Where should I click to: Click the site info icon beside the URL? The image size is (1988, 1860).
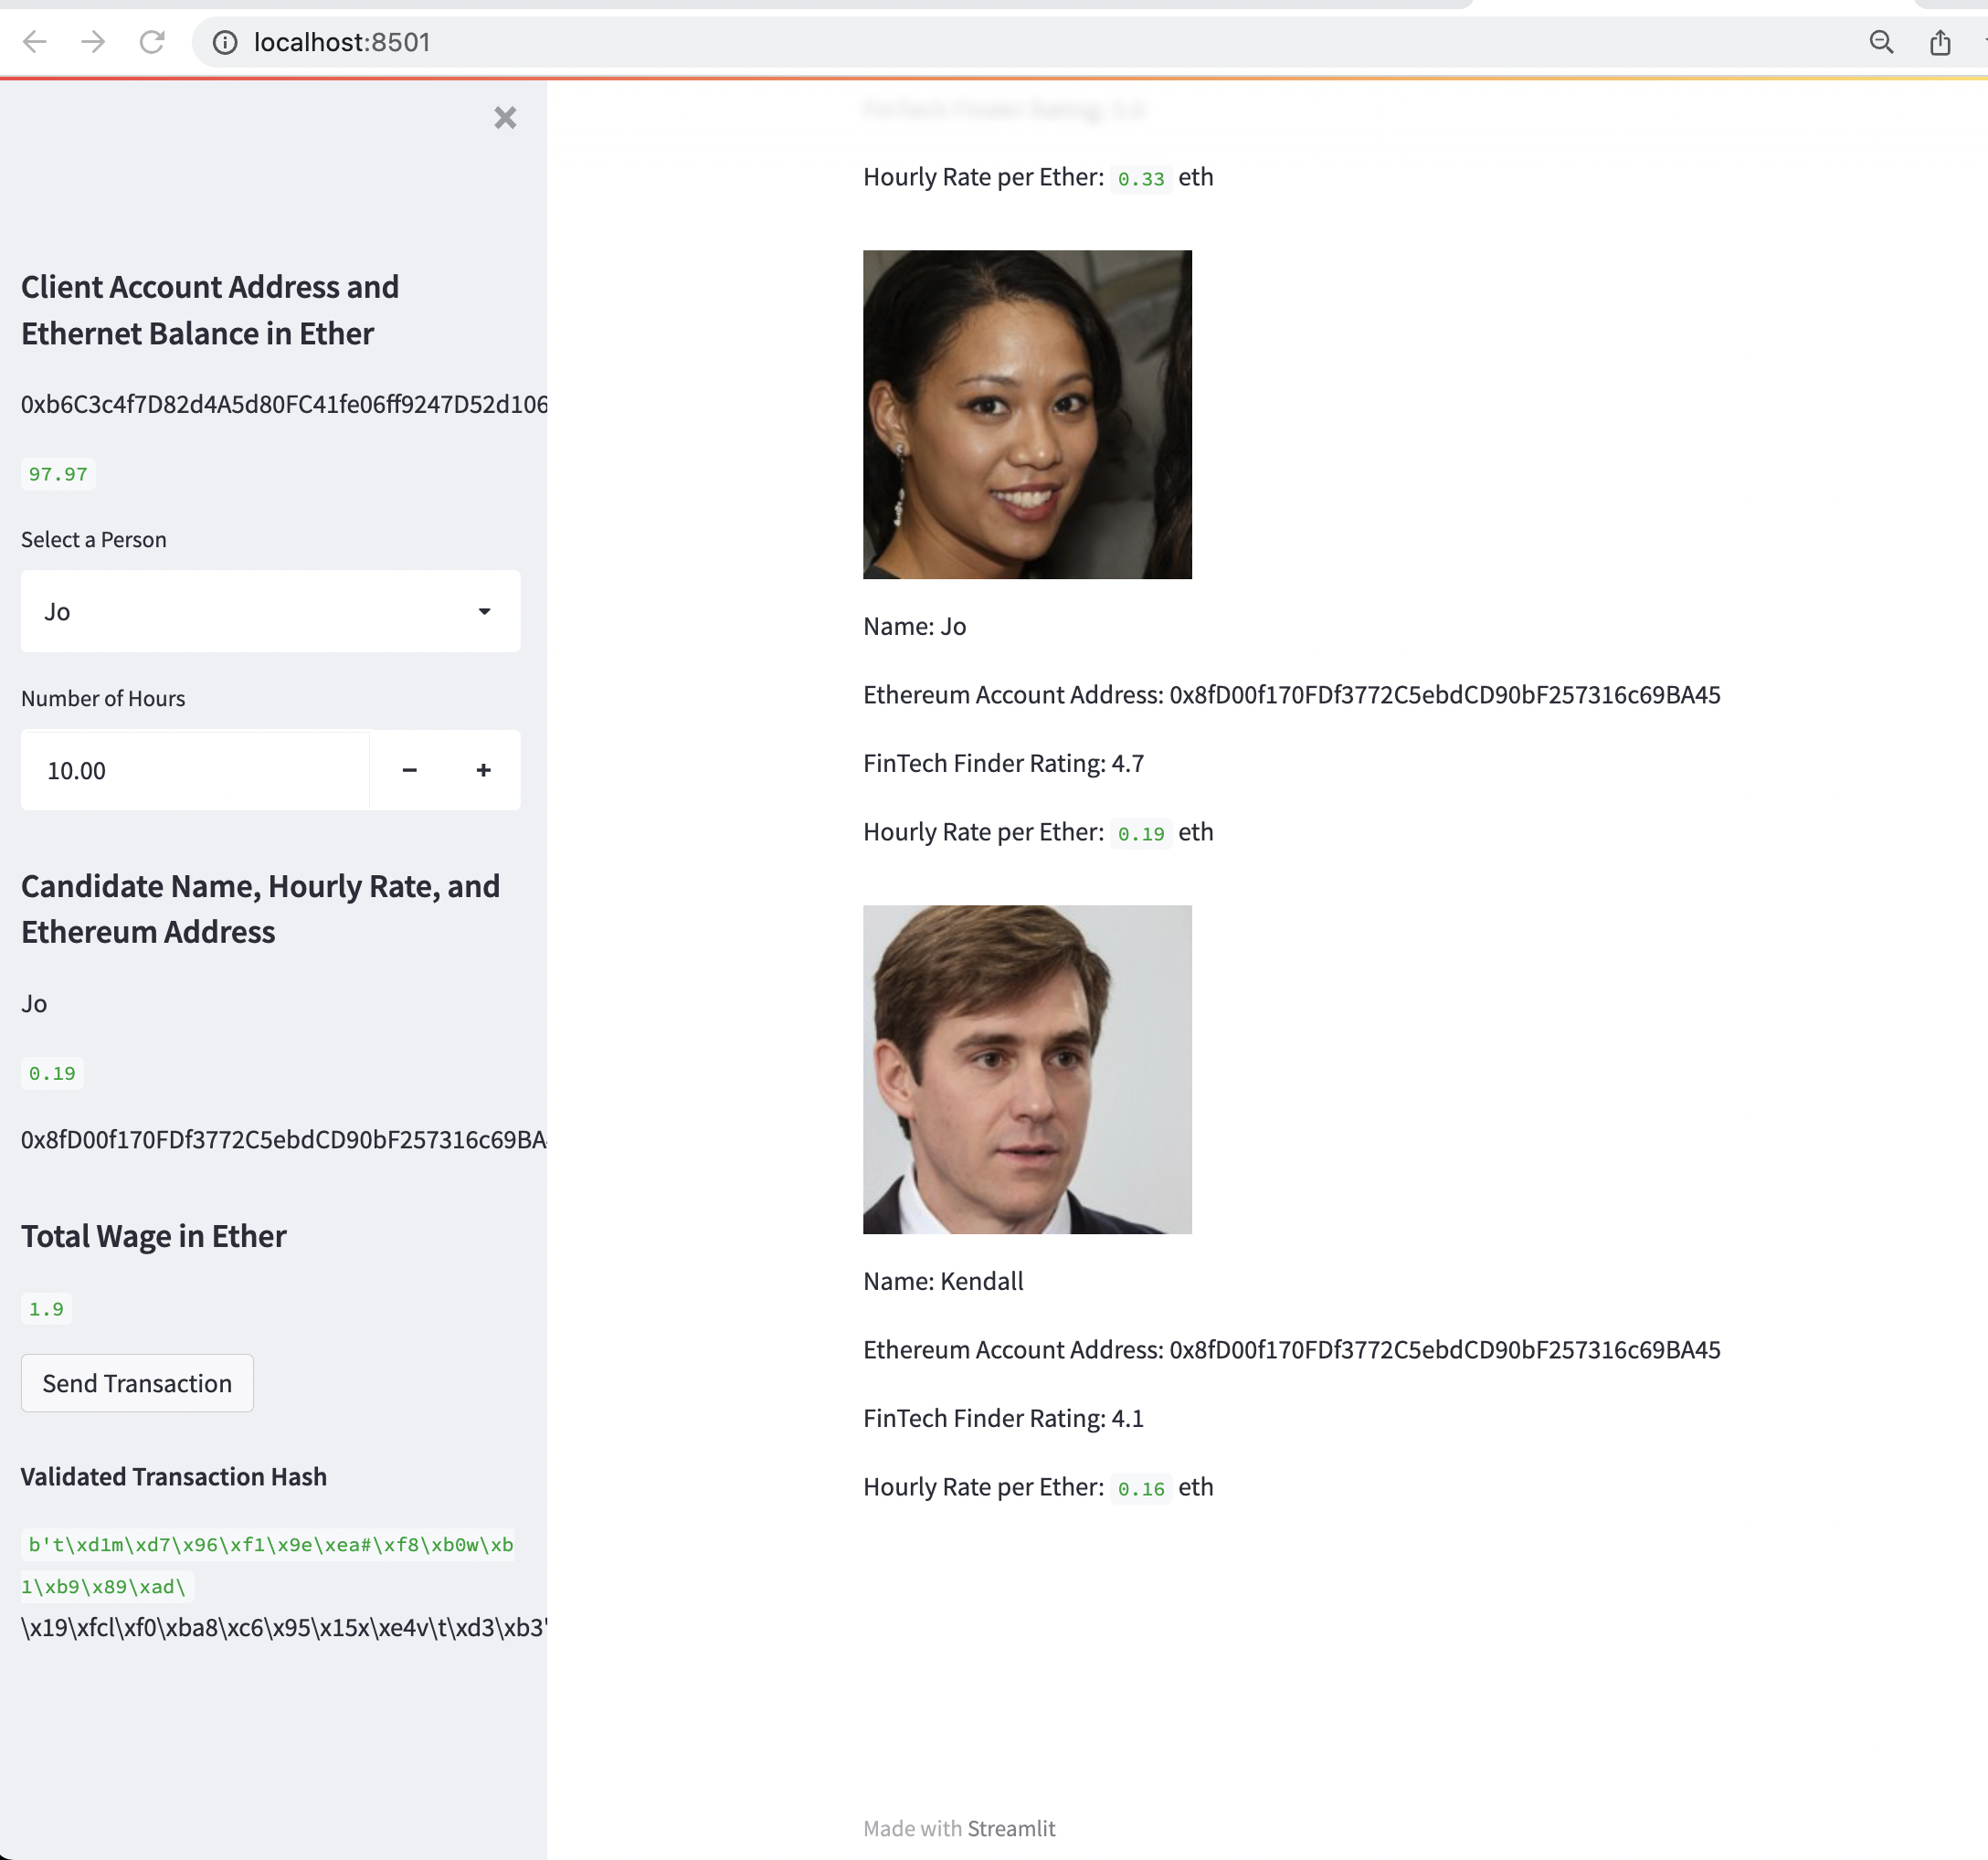click(224, 43)
